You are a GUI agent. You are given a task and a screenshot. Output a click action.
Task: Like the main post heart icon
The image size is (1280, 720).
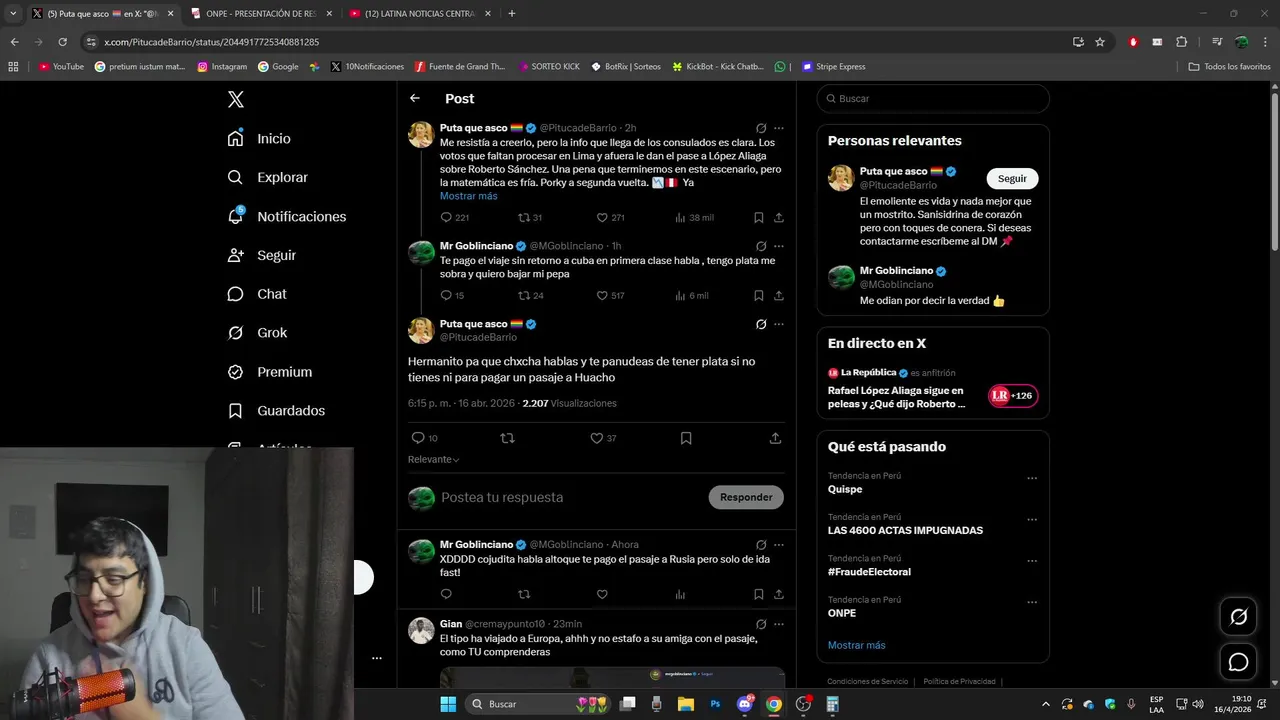coord(597,438)
